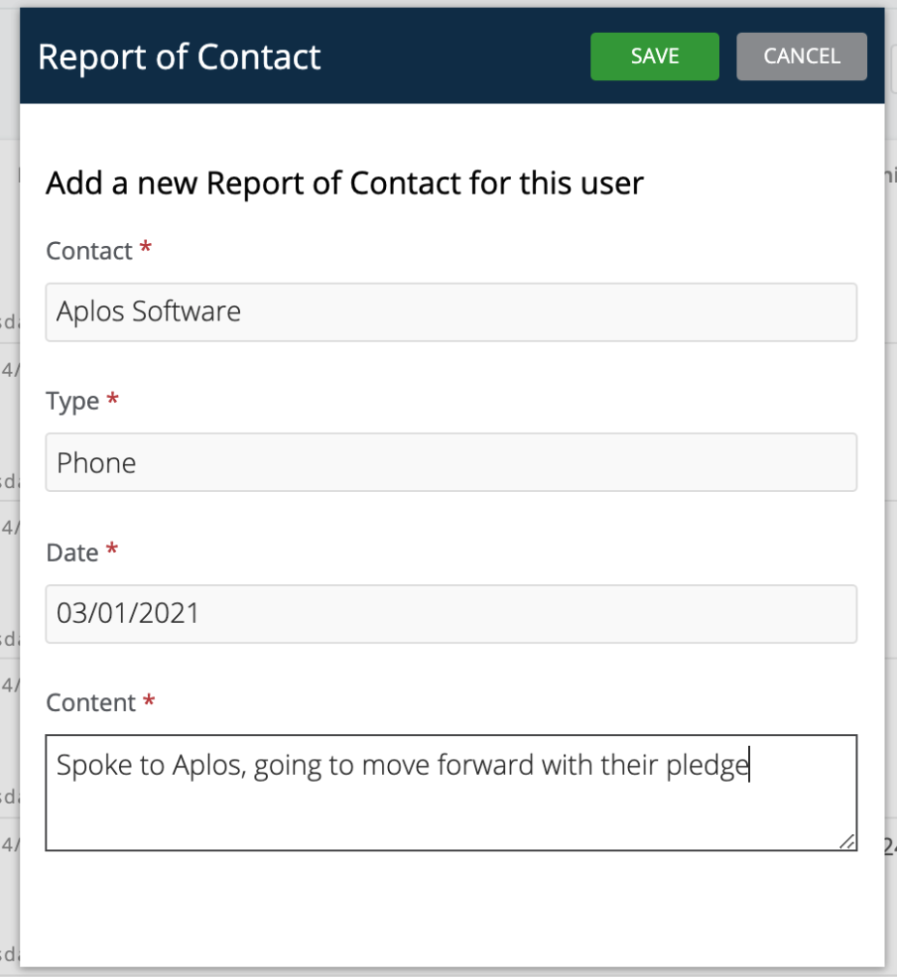Click the green SAVE button

point(655,57)
